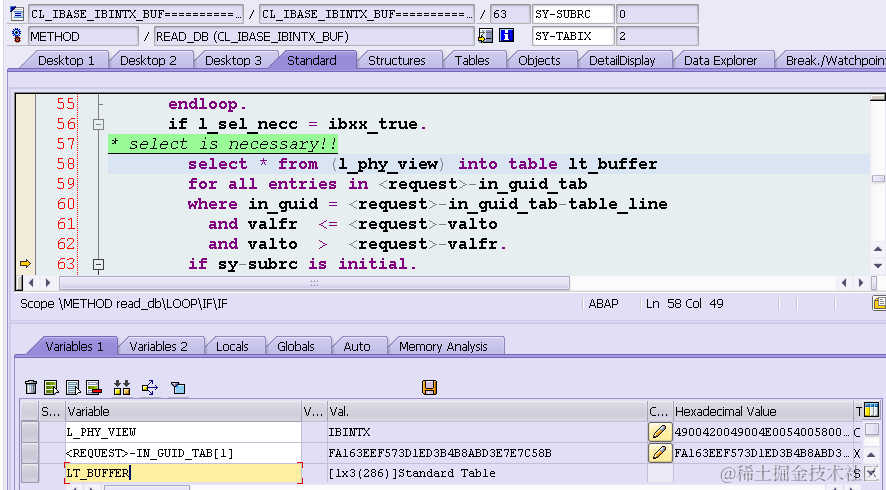The width and height of the screenshot is (886, 490).
Task: Open the Objects tab
Action: click(x=539, y=60)
